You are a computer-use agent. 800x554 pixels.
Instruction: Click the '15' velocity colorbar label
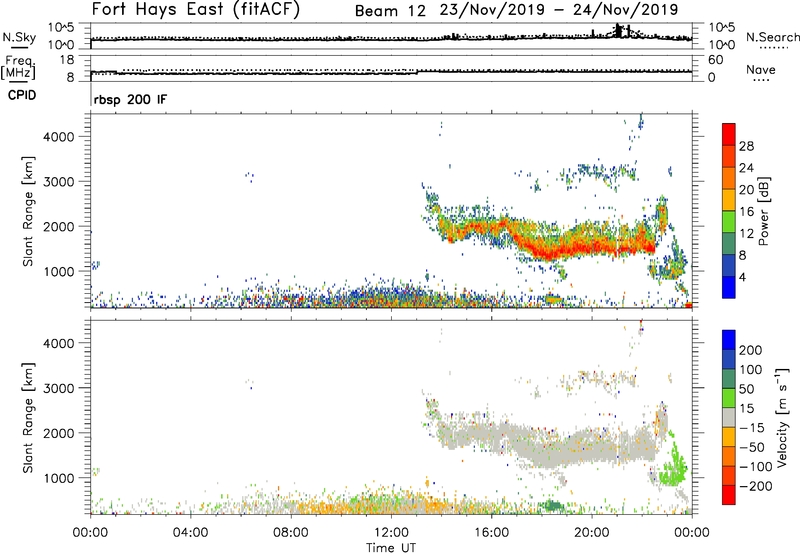746,409
